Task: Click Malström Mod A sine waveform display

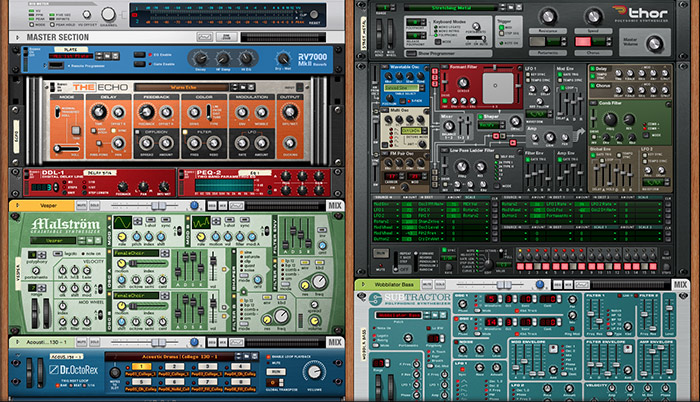Action: coord(122,222)
